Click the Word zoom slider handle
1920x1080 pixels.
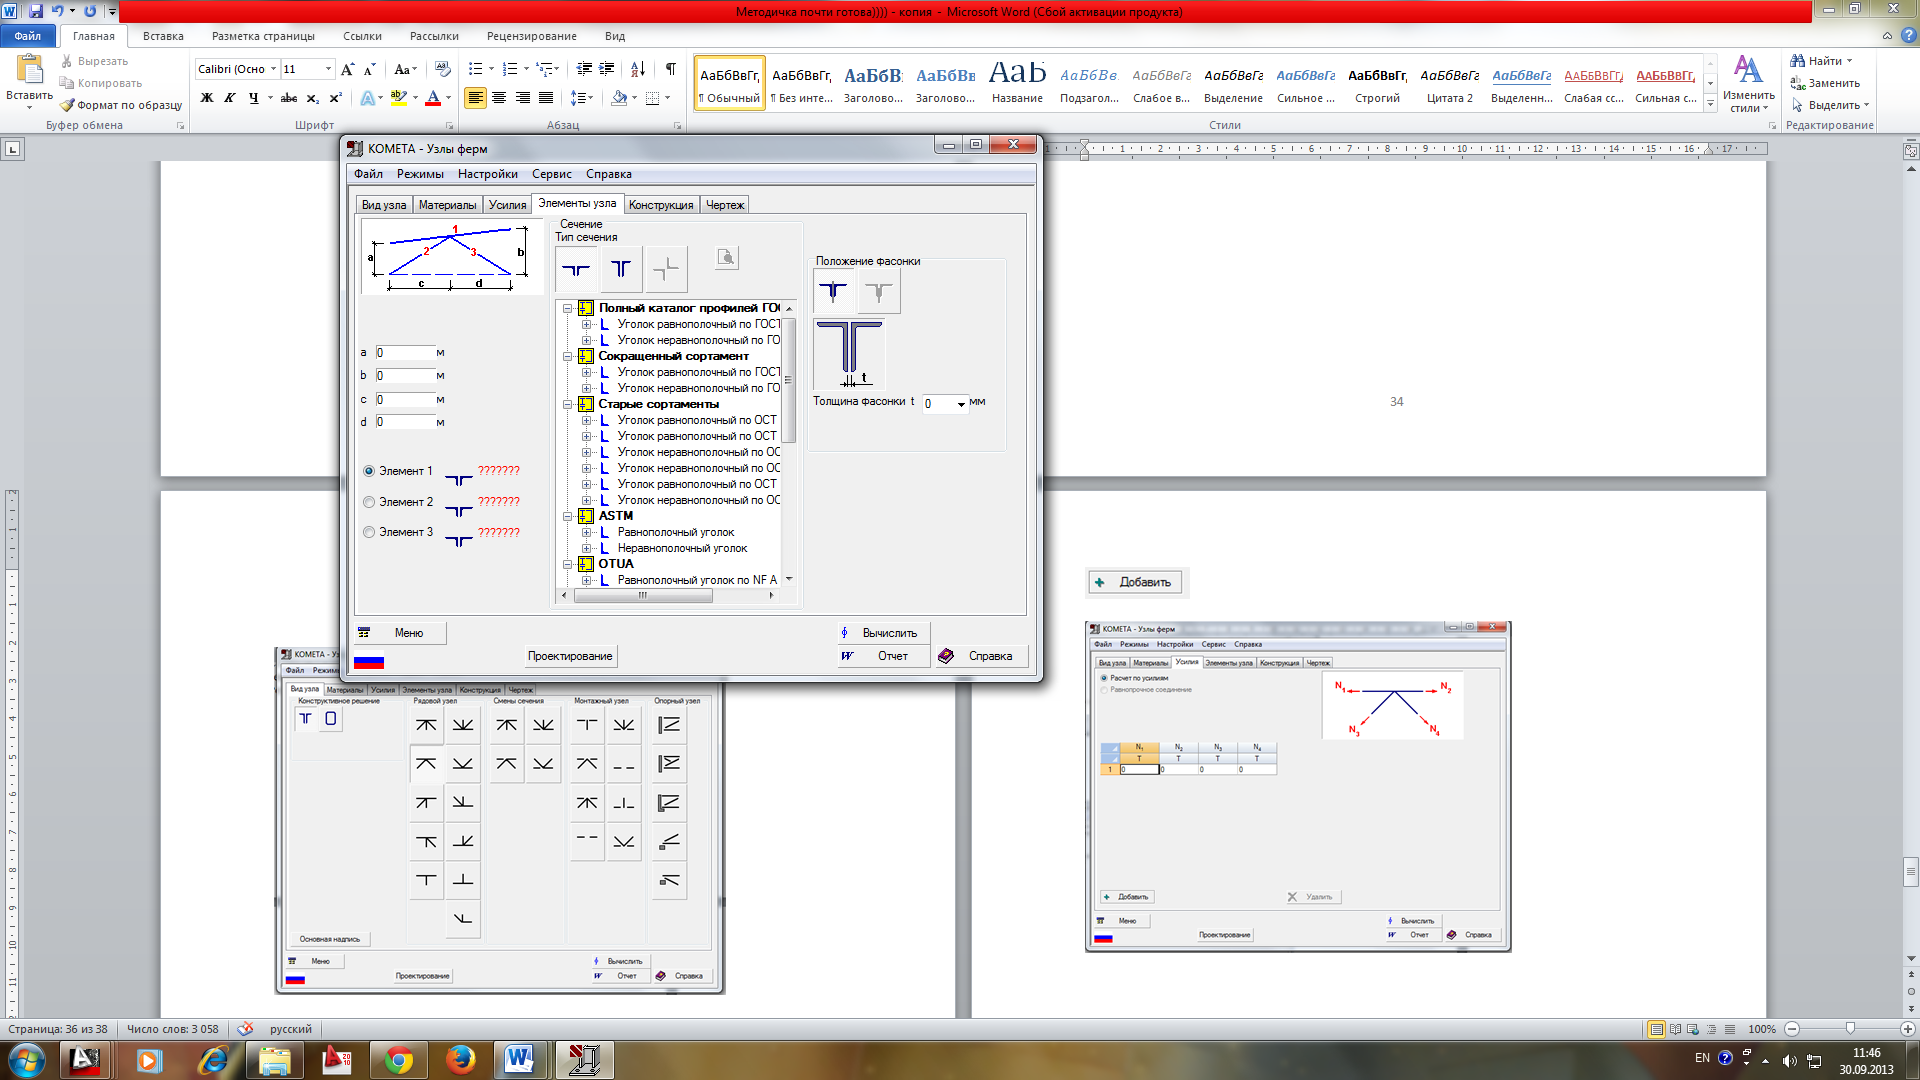(1850, 1029)
